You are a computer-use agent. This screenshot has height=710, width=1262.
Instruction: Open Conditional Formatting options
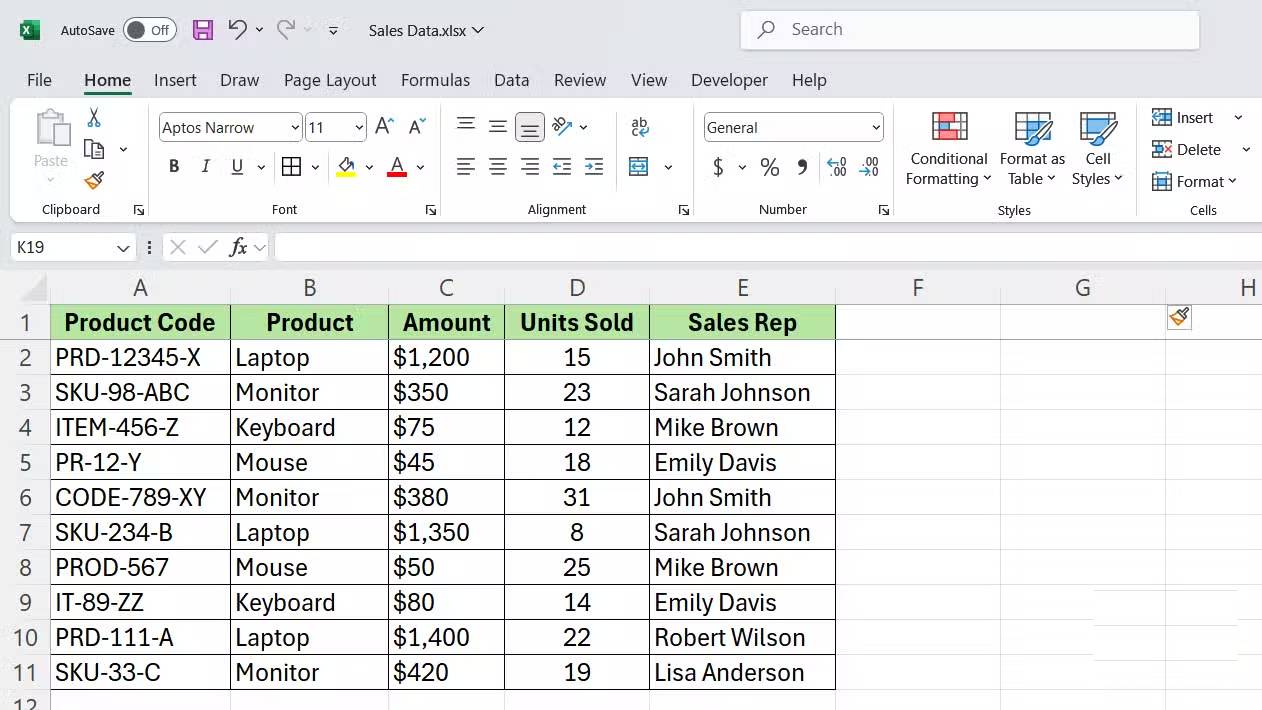(947, 150)
